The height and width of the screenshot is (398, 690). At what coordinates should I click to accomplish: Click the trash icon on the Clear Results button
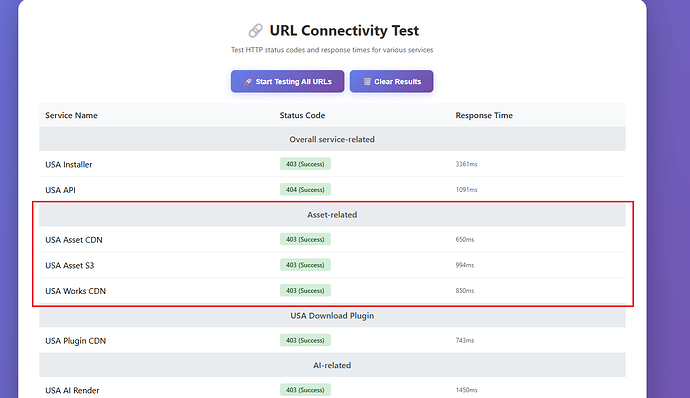point(367,81)
